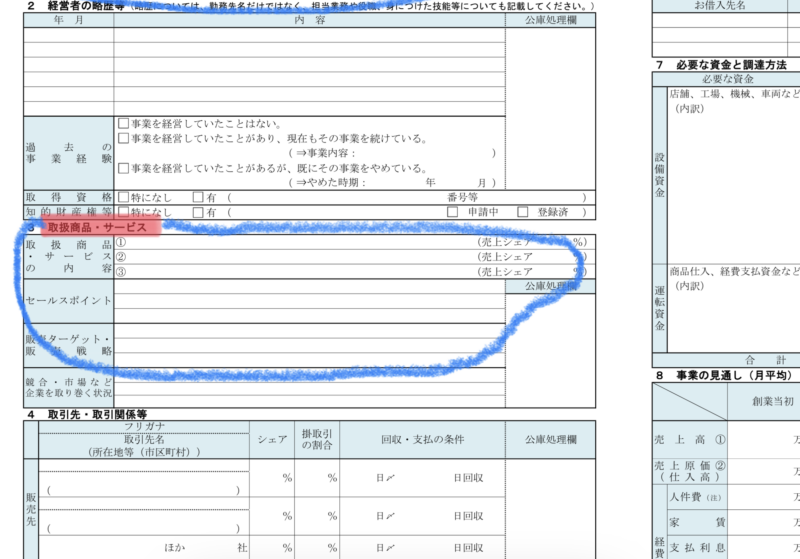Click the 競合・市場など entry area
This screenshot has width=800, height=559.
[x=310, y=388]
